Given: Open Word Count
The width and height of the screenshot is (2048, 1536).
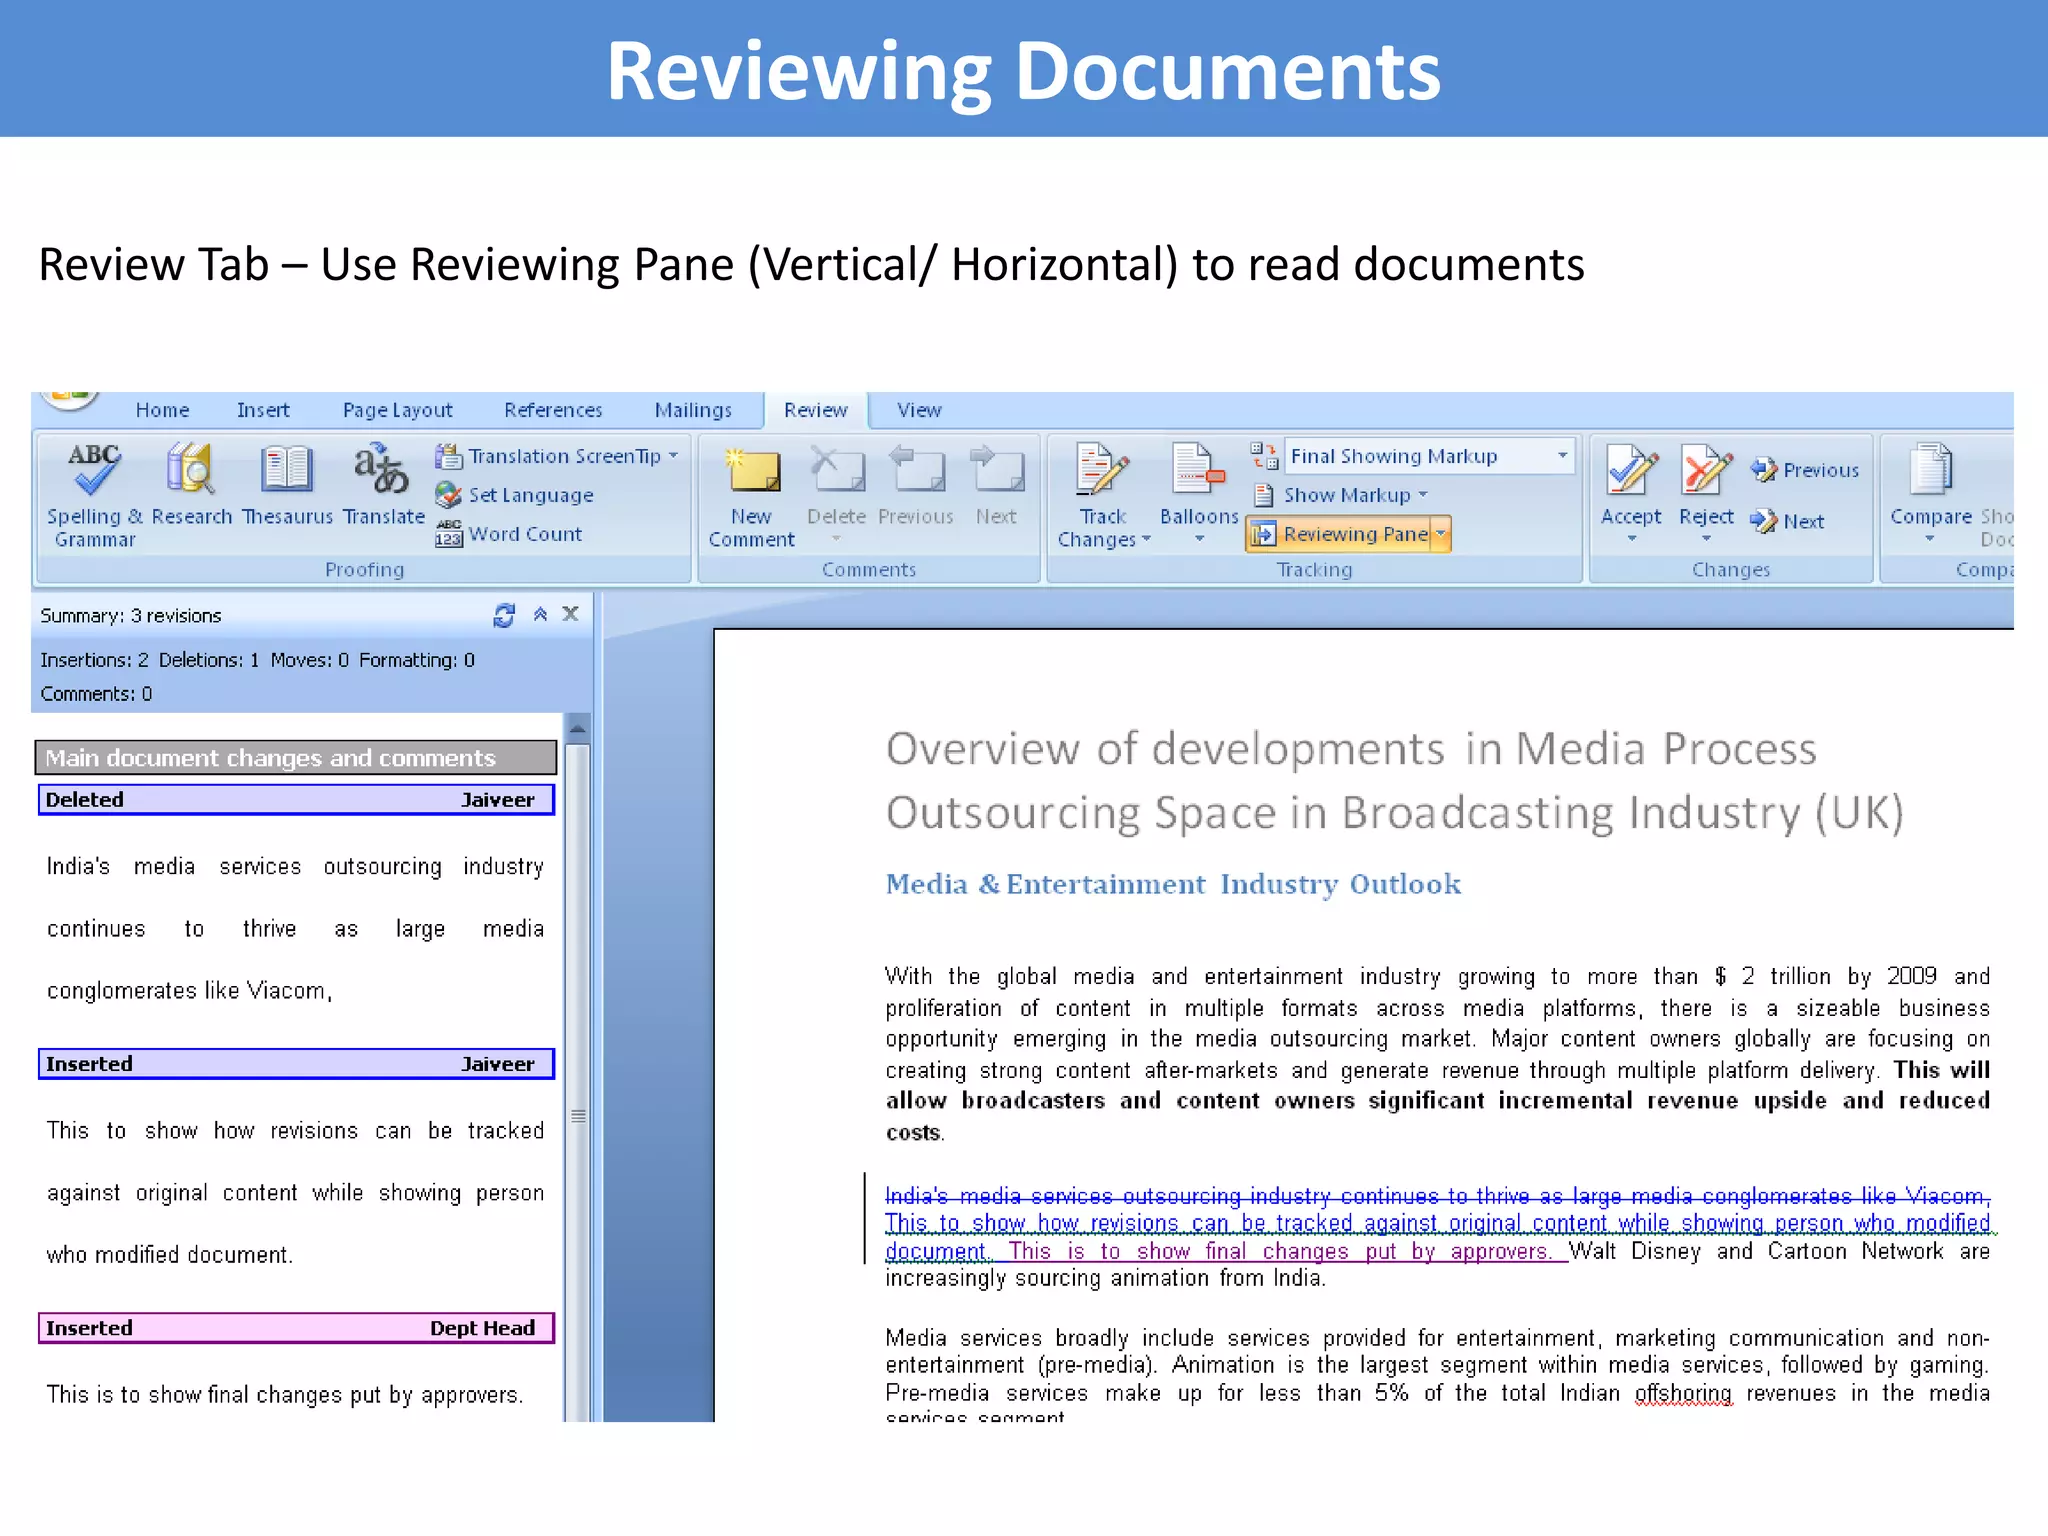Looking at the screenshot, I should point(509,534).
